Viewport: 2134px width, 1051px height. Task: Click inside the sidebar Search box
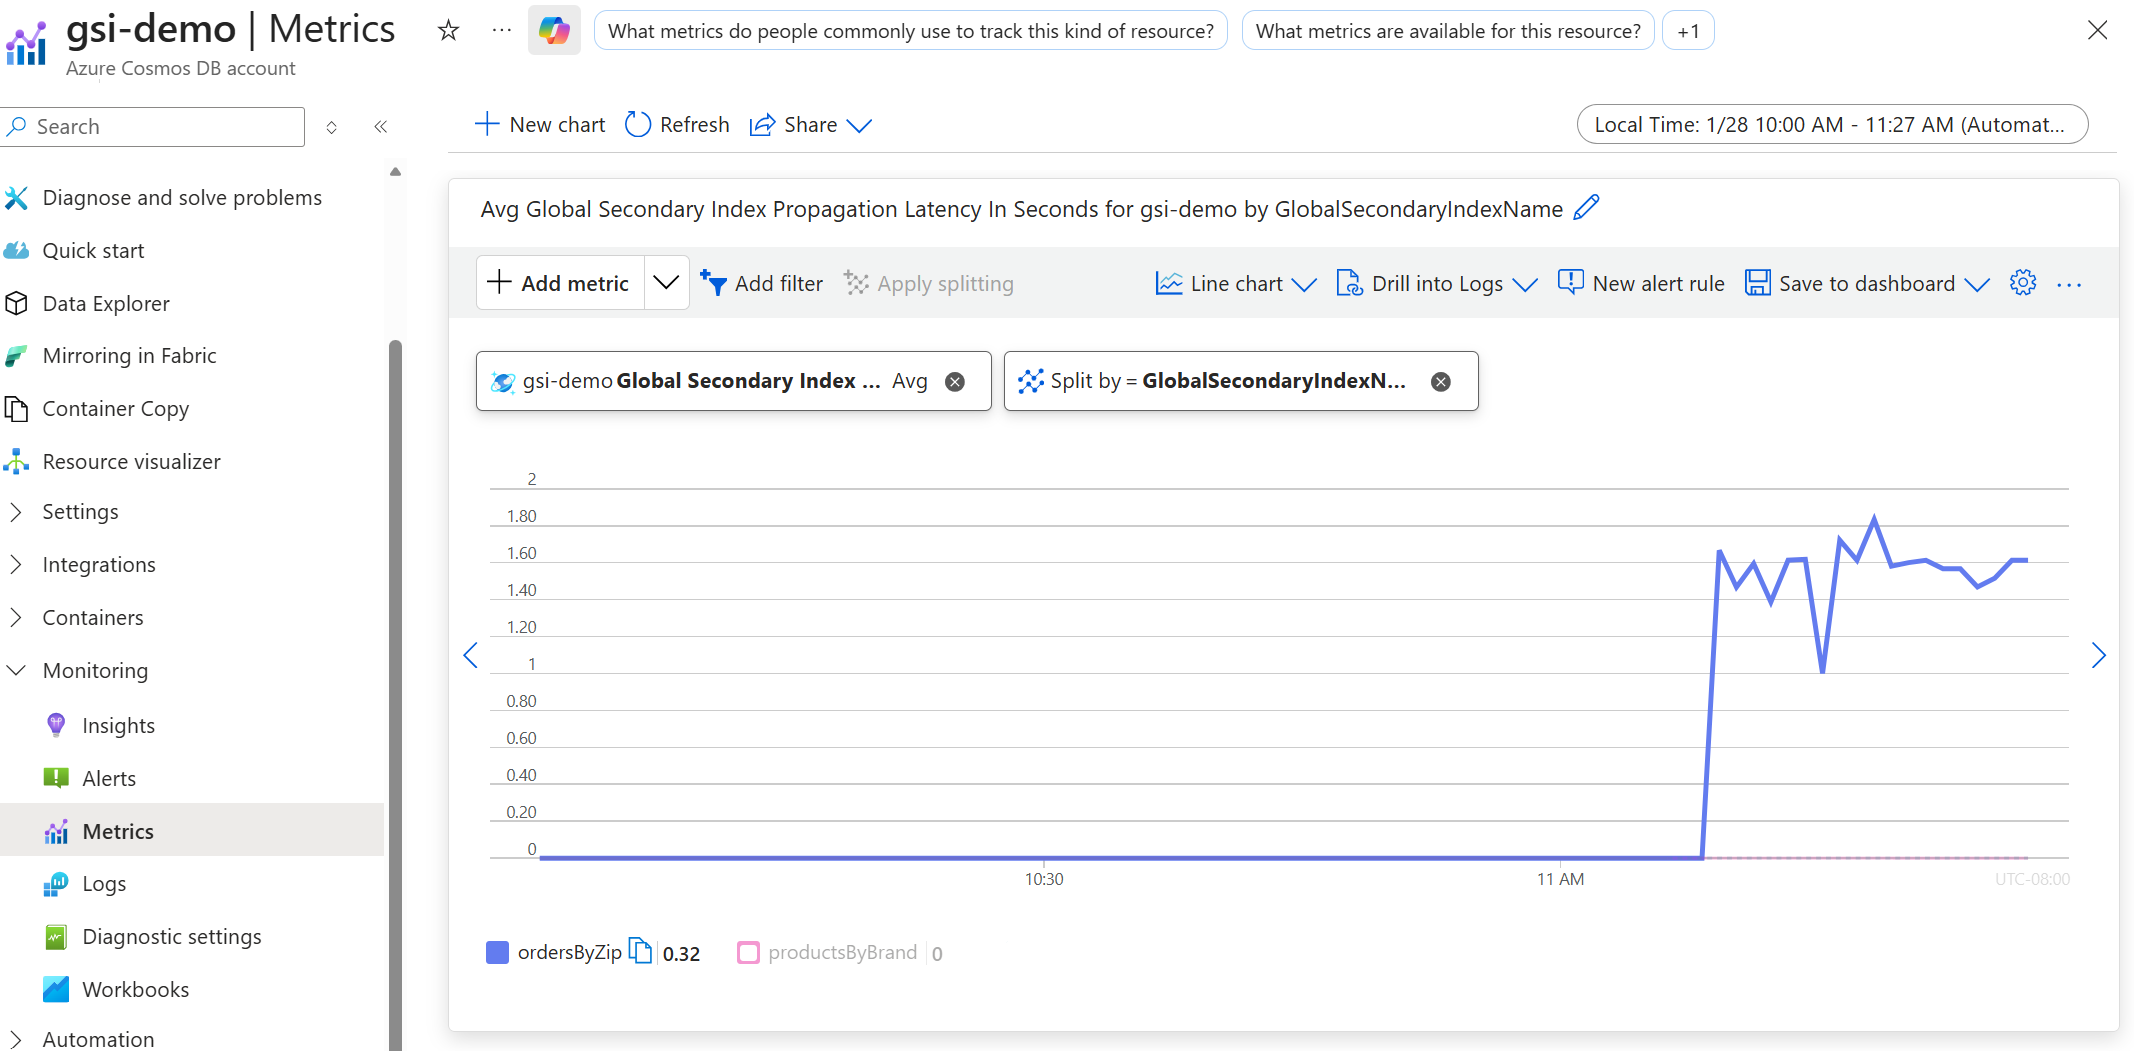tap(152, 126)
